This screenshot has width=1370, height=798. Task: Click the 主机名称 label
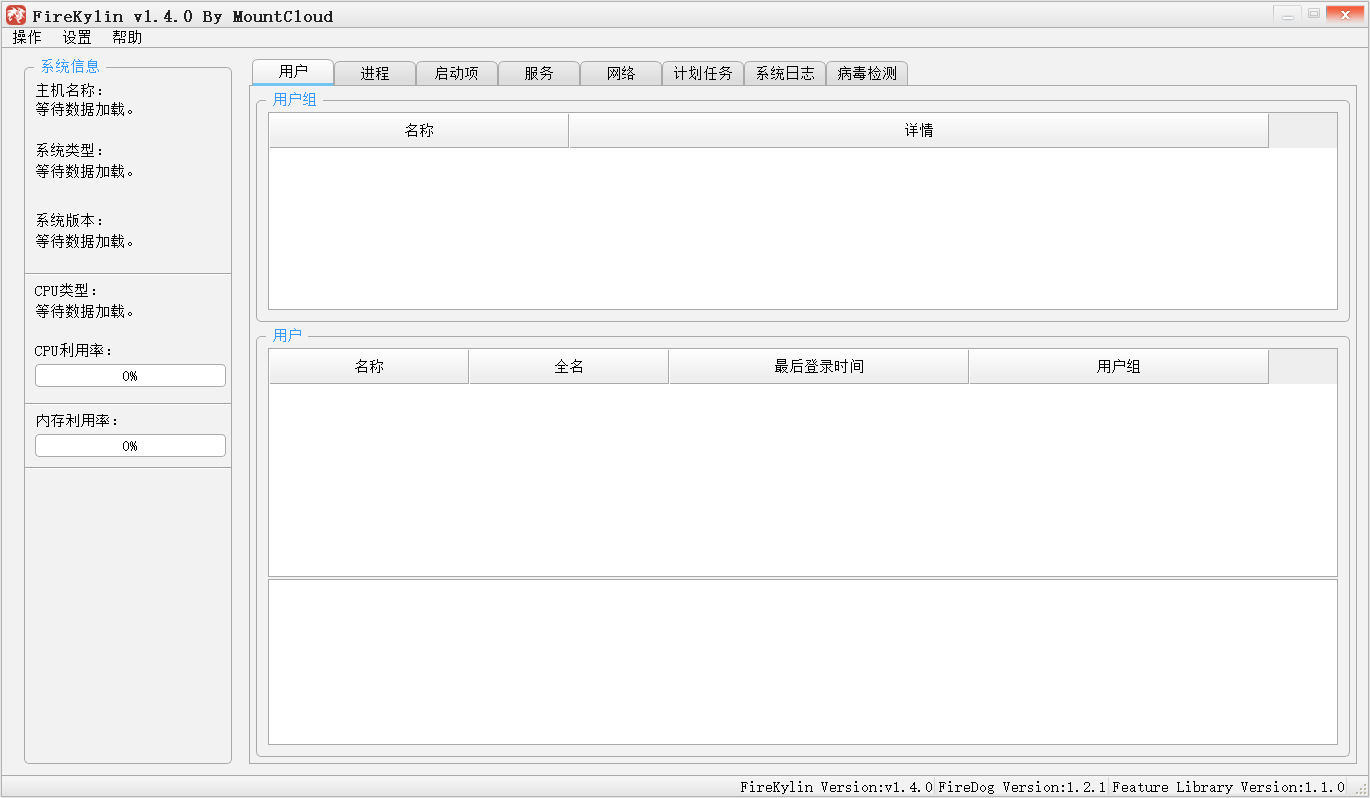pyautogui.click(x=70, y=91)
